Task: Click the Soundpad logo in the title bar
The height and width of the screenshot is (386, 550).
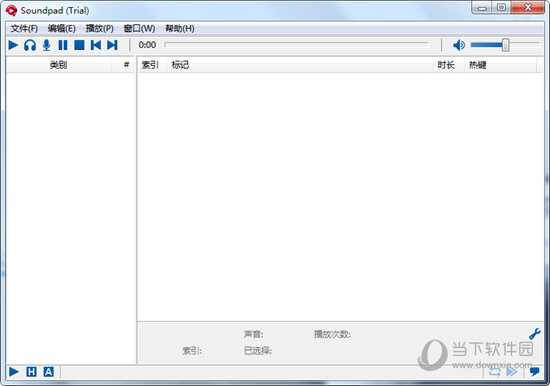Action: coord(11,11)
